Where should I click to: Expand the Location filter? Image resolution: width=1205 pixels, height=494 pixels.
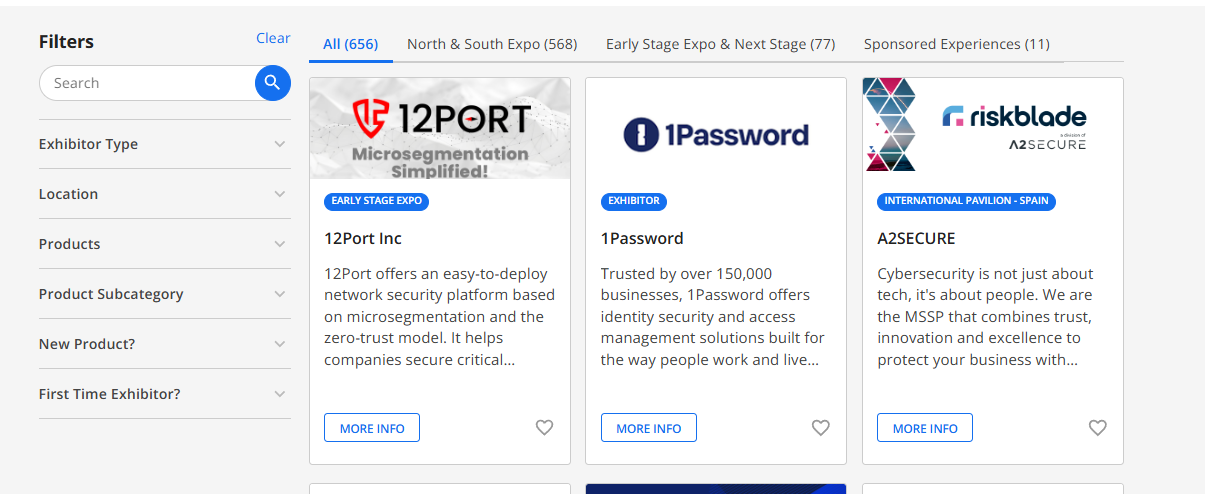click(x=279, y=194)
